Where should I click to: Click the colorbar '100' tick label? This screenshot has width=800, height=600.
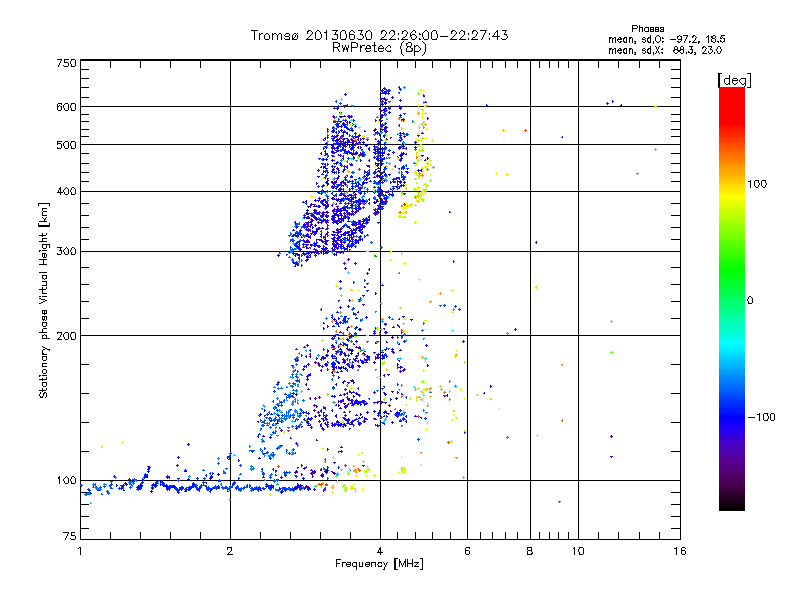pyautogui.click(x=757, y=184)
